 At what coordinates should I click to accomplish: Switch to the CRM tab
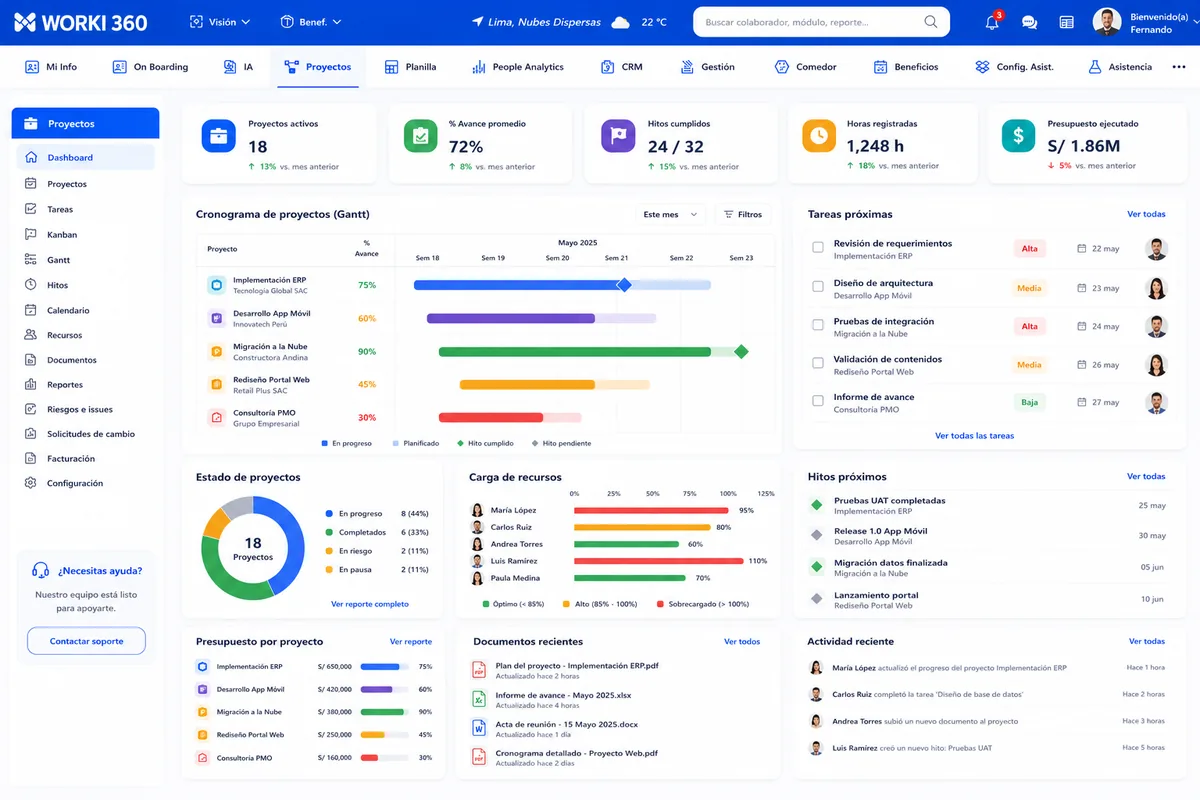pos(621,67)
